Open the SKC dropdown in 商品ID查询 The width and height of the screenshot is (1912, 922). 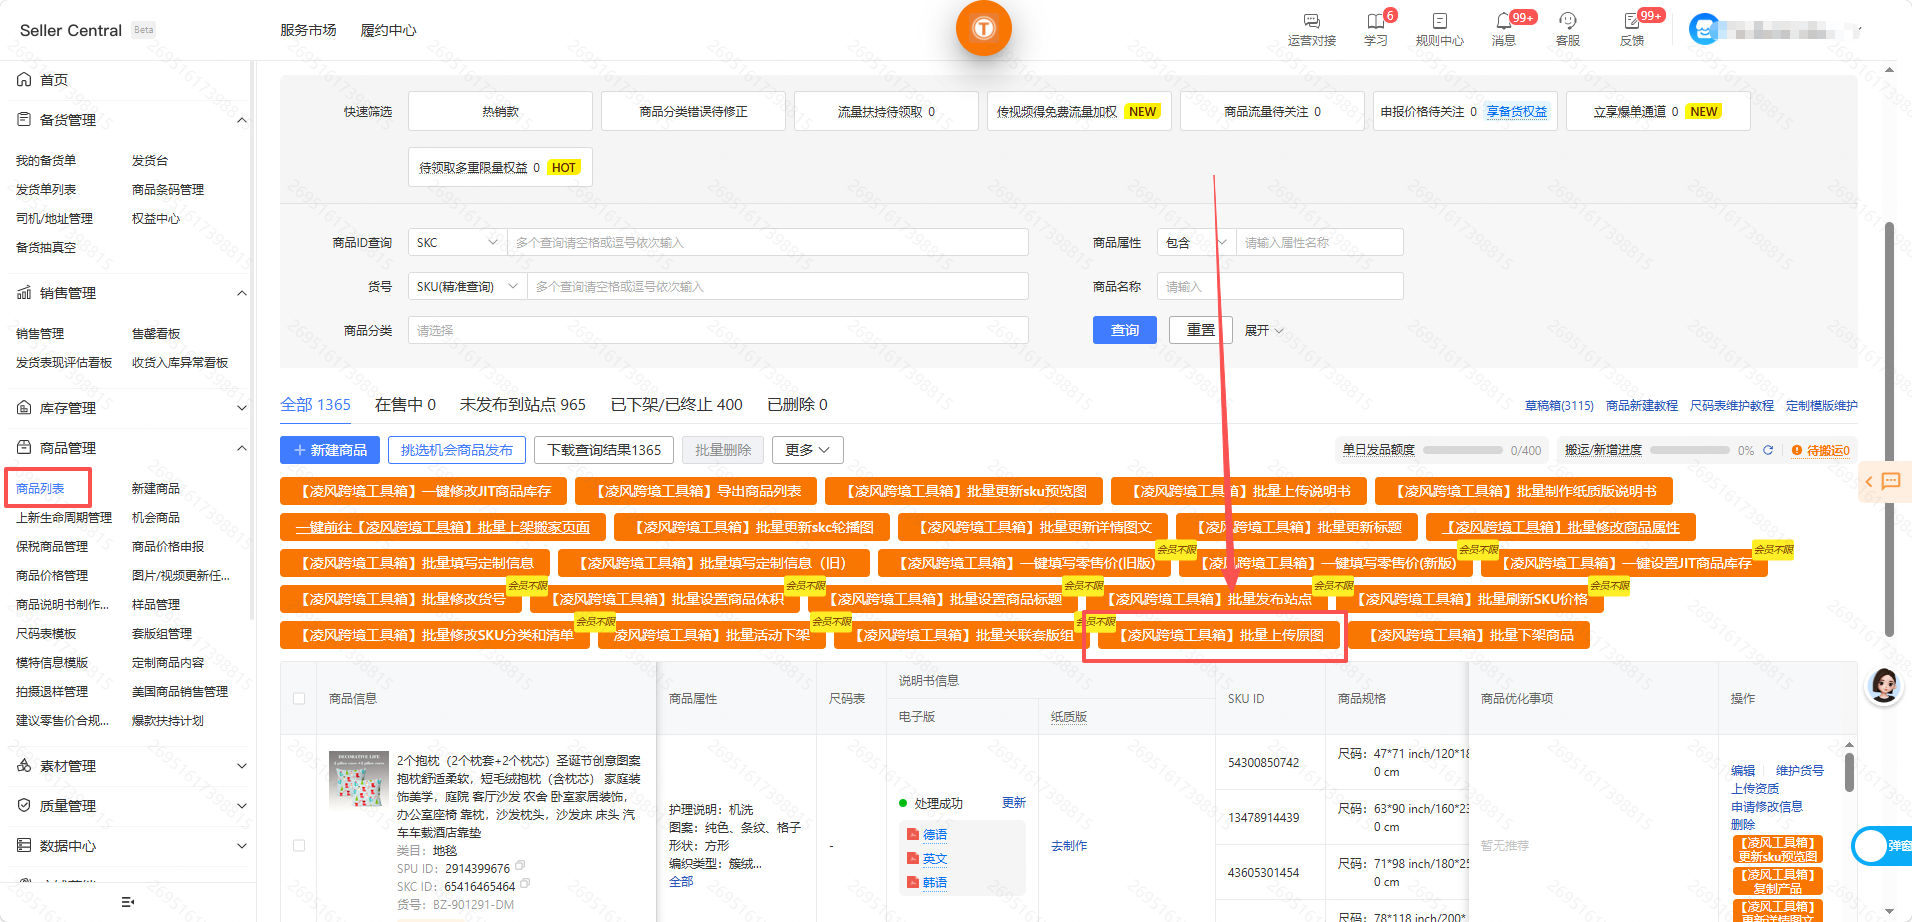click(x=456, y=241)
